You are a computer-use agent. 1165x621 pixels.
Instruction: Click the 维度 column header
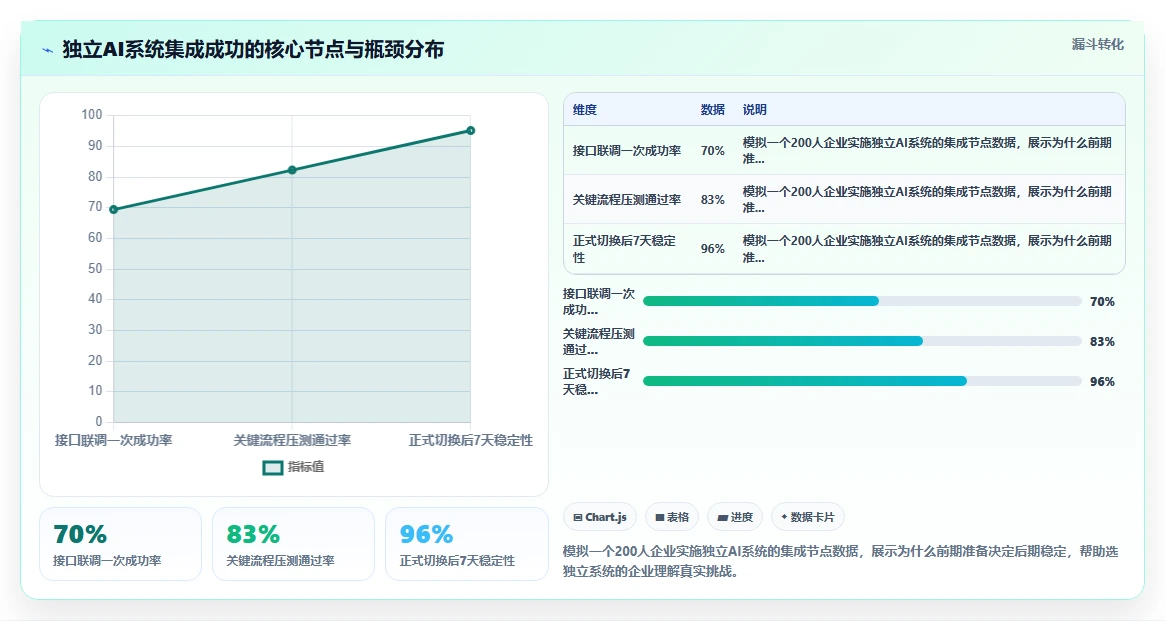[x=585, y=110]
